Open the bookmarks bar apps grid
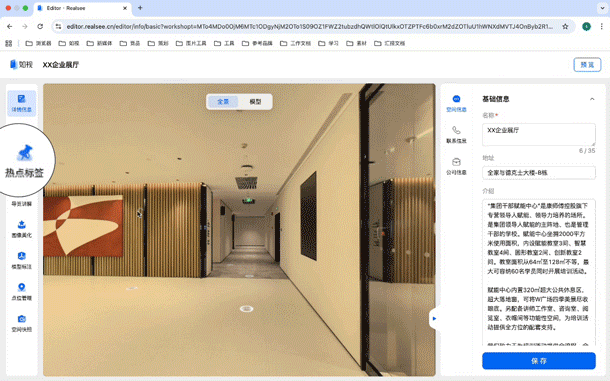This screenshot has width=610, height=381. [x=9, y=43]
